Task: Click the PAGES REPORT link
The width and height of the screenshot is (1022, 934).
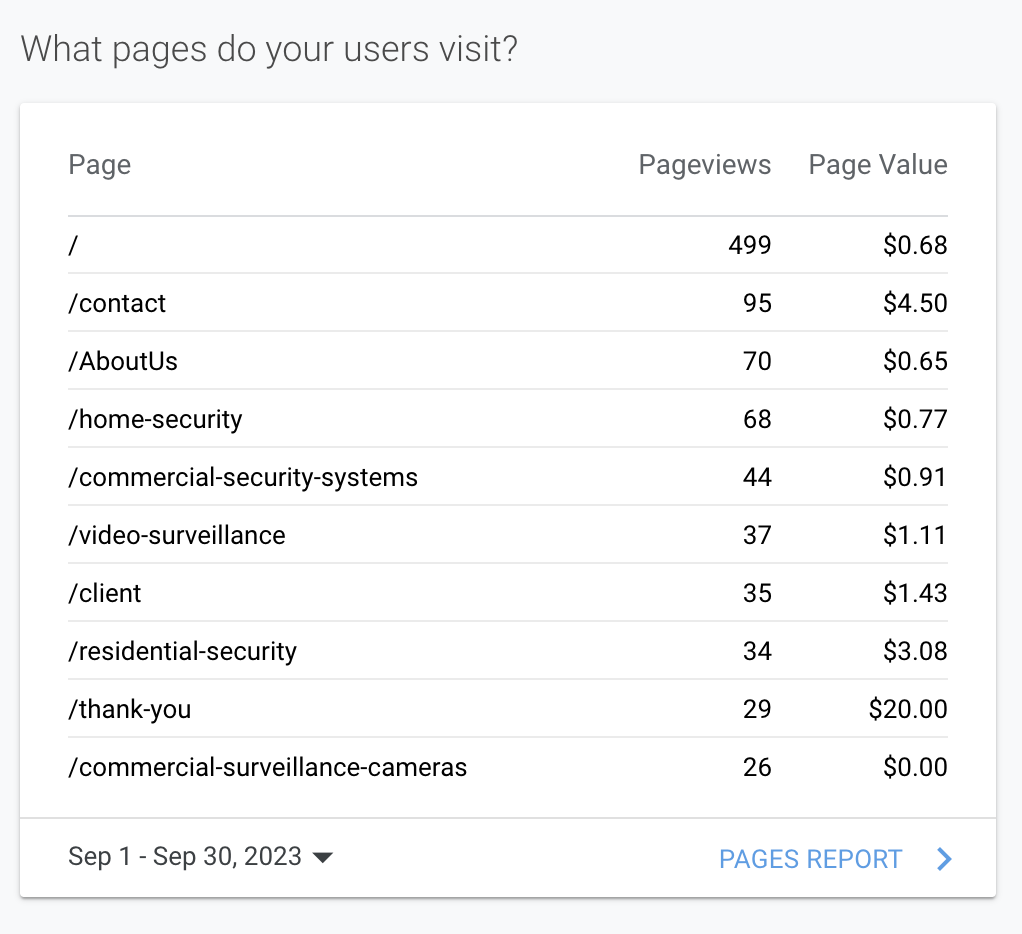Action: [x=810, y=859]
